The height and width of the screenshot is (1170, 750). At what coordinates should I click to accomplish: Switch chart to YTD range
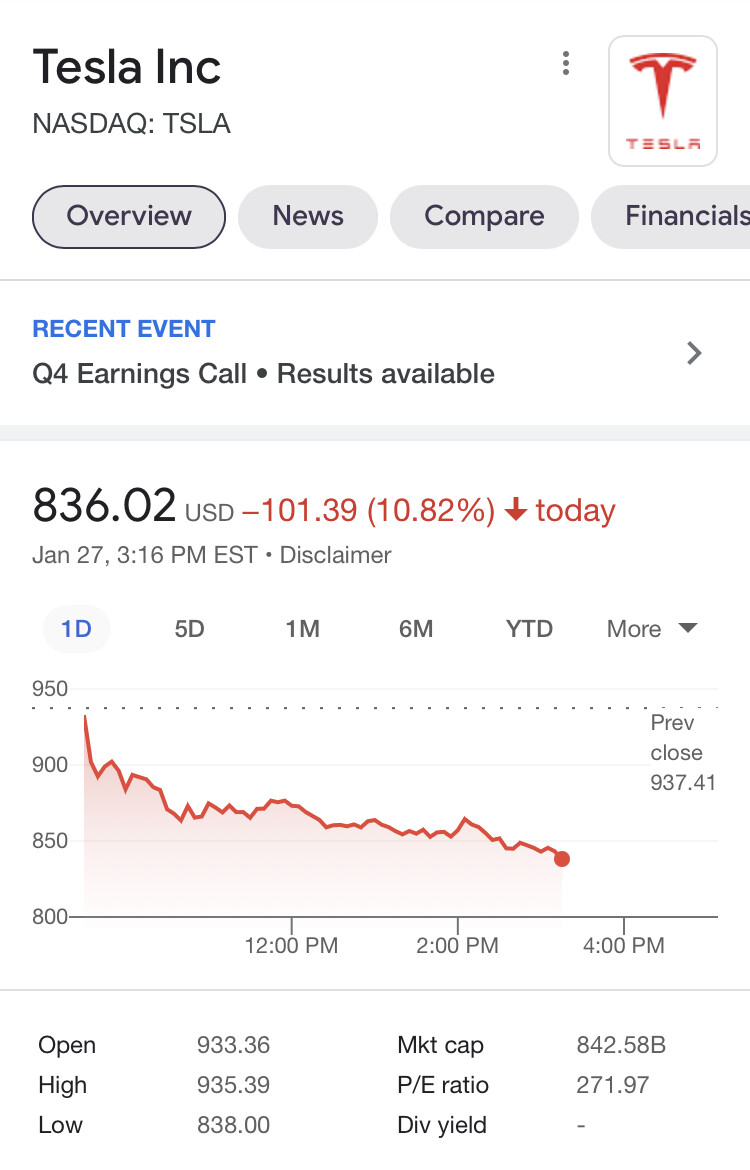pyautogui.click(x=529, y=629)
